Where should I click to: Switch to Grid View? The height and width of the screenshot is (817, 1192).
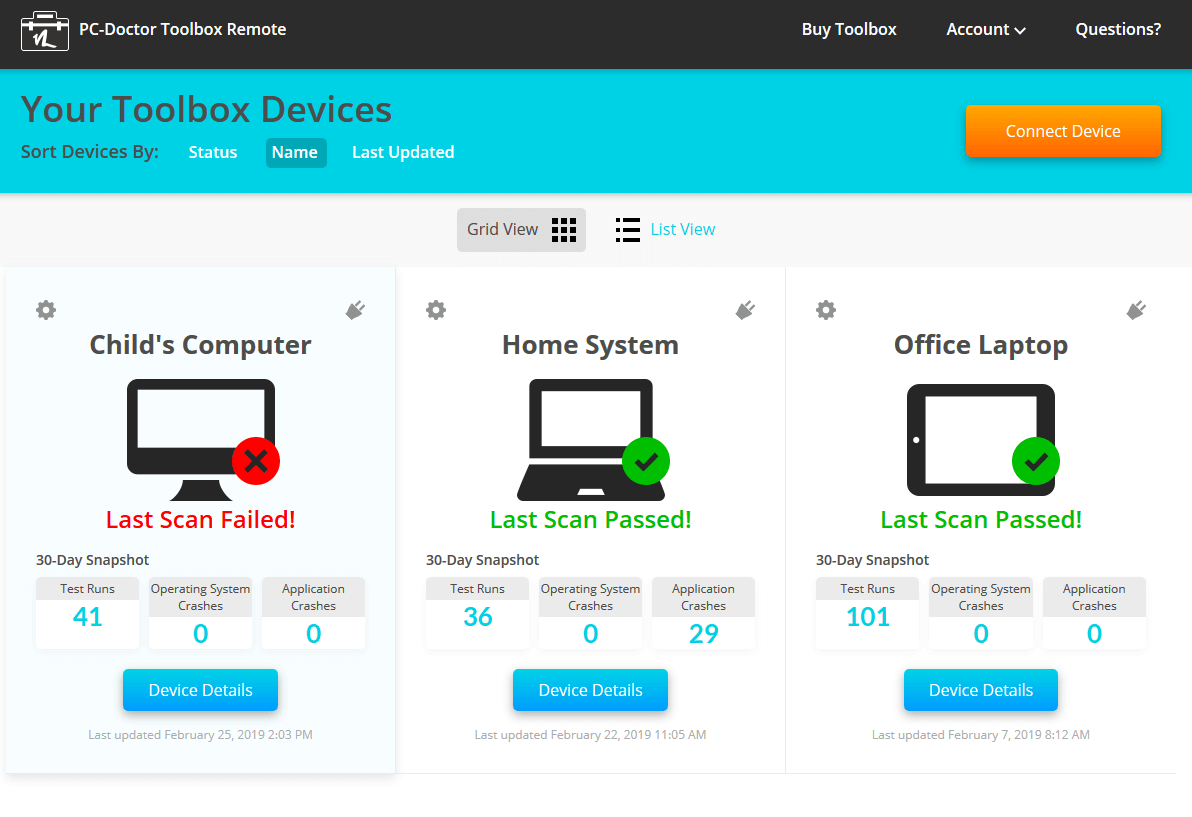[522, 230]
